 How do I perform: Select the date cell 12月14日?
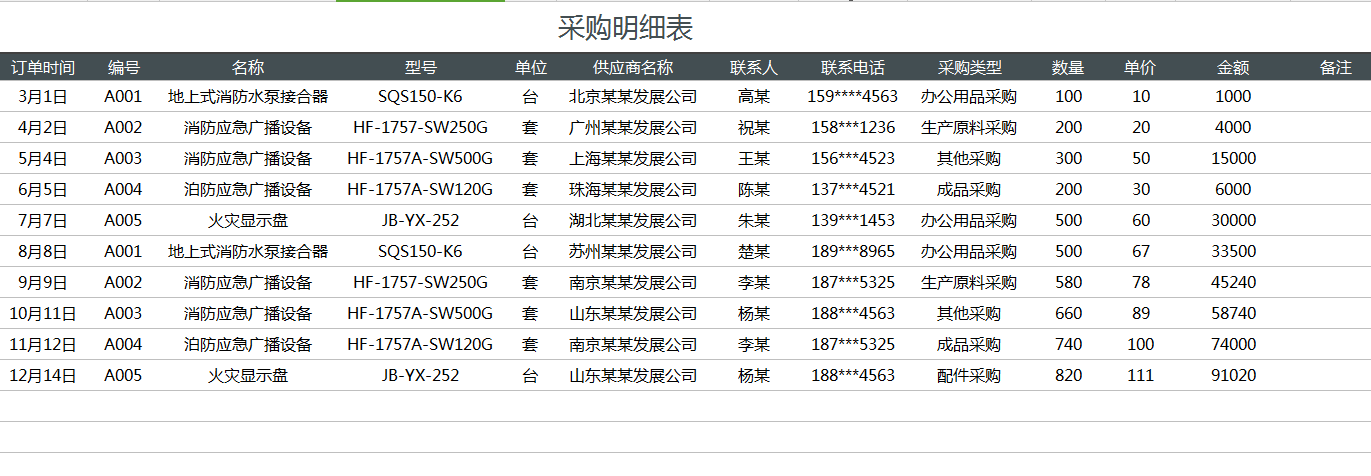(43, 376)
